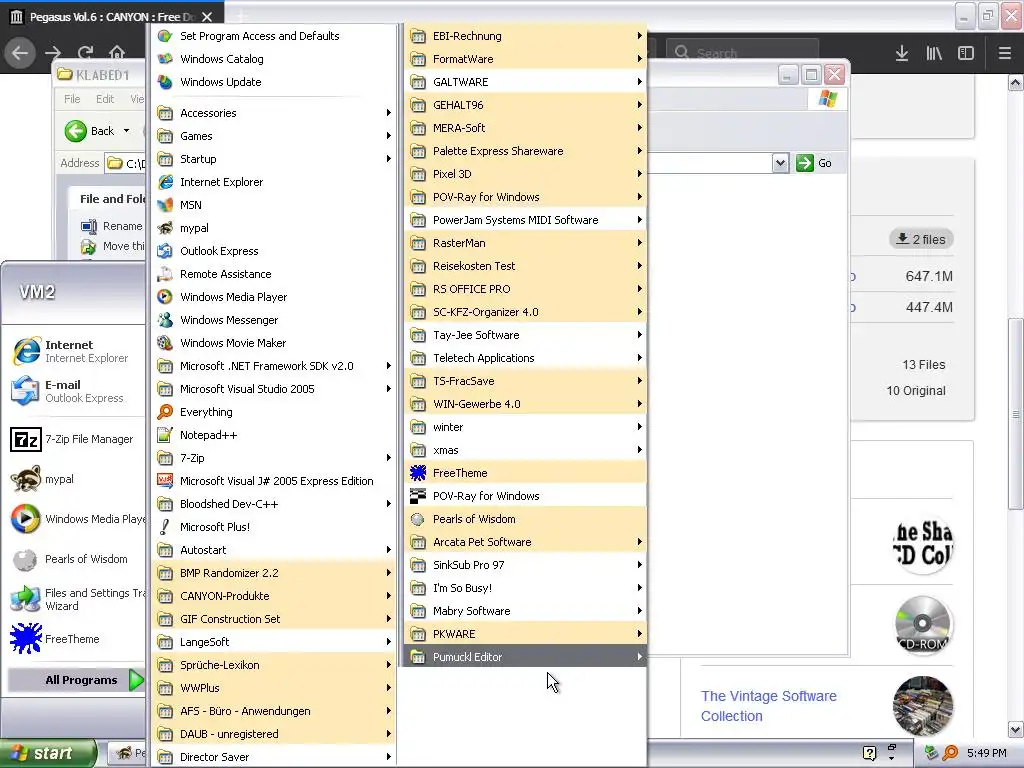Viewport: 1024px width, 768px height.
Task: Expand Microsoft Visual Studio 2005 submenu
Action: [x=273, y=389]
